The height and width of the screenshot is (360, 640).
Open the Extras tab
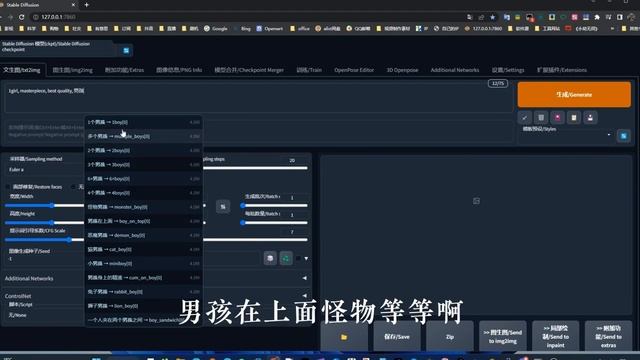click(x=124, y=70)
